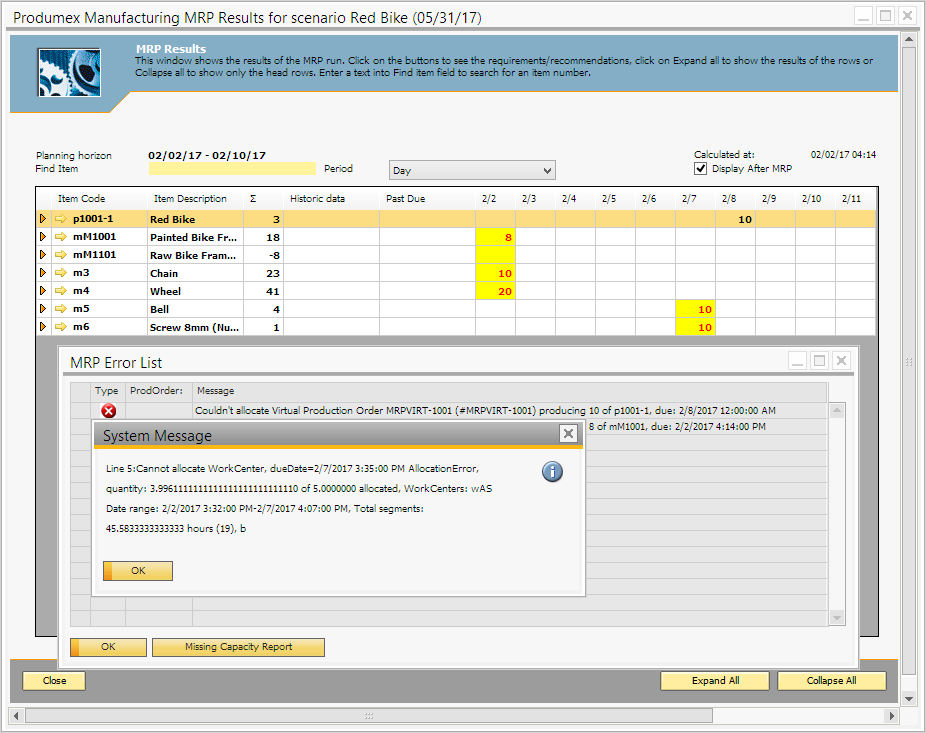Toggle the Display After MRP checkbox
The height and width of the screenshot is (733, 926).
pos(700,168)
